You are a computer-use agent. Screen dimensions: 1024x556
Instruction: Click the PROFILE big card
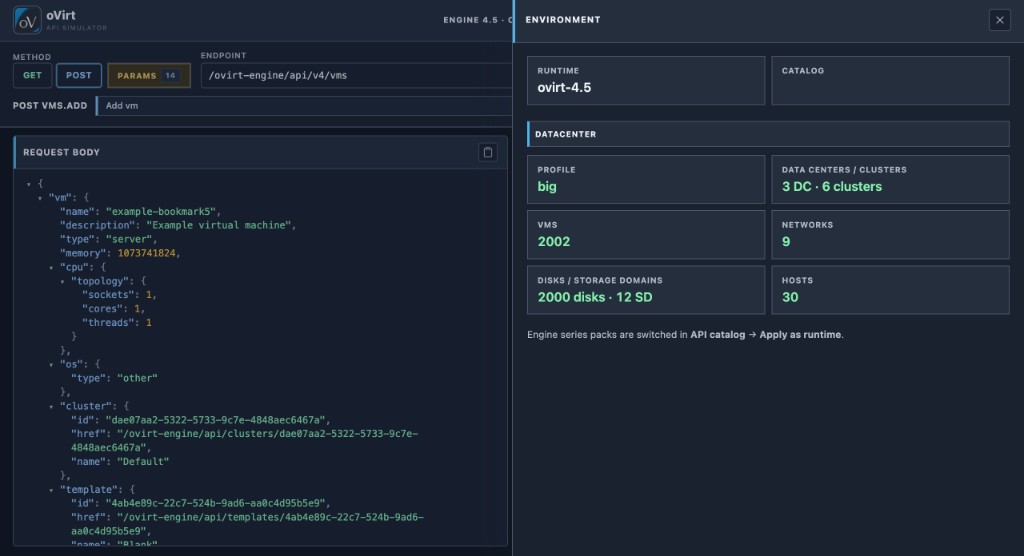click(646, 179)
